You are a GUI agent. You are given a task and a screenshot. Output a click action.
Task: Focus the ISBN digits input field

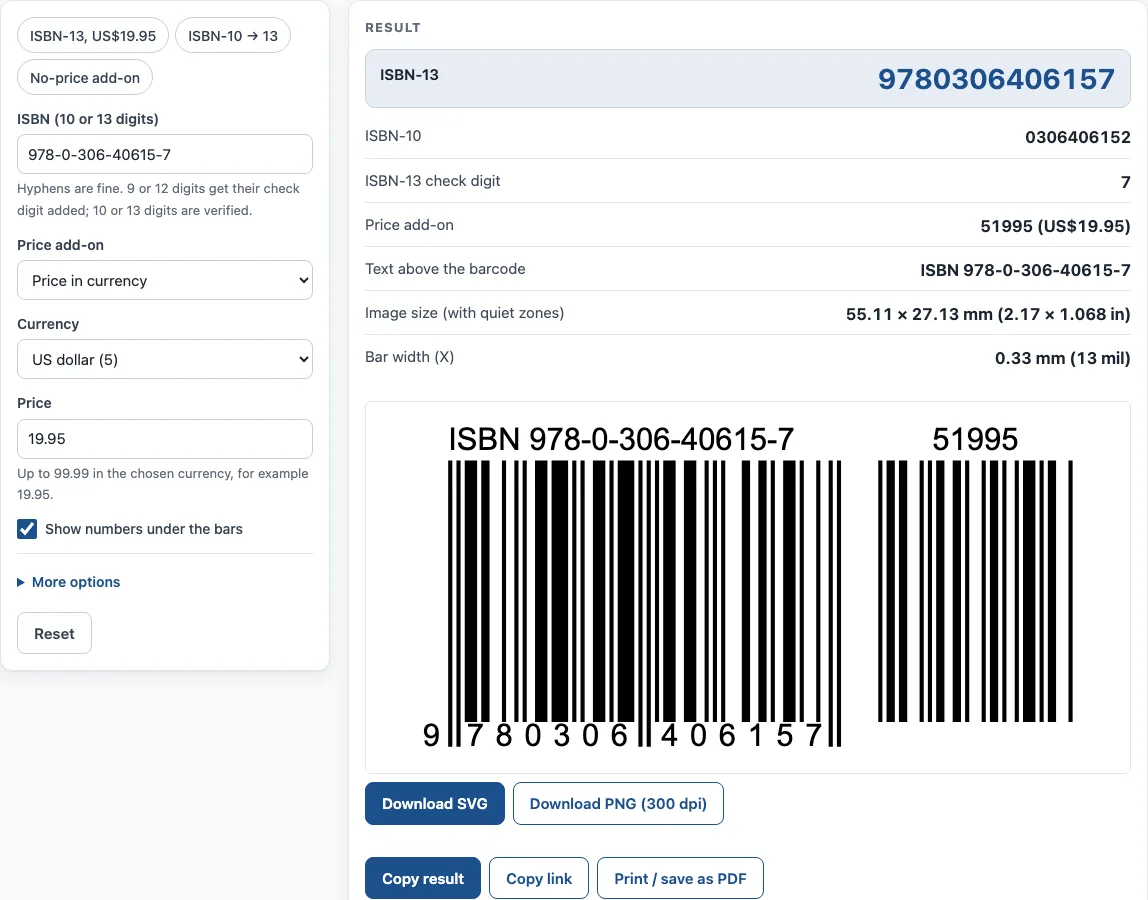click(x=165, y=155)
